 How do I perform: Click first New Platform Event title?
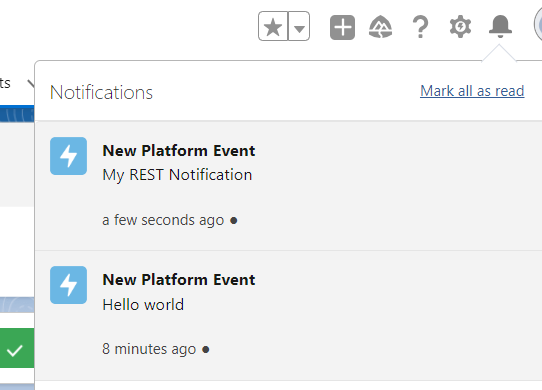(179, 151)
